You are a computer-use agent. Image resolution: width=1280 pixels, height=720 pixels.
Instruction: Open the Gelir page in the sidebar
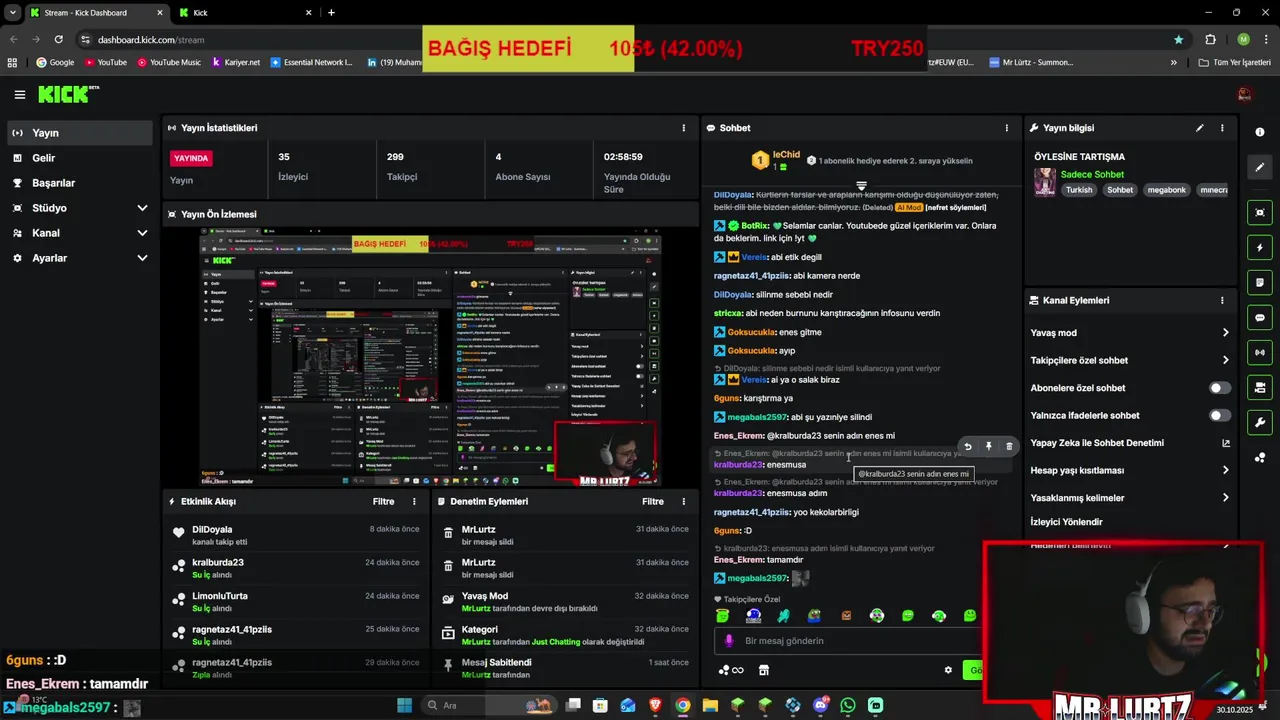80,158
